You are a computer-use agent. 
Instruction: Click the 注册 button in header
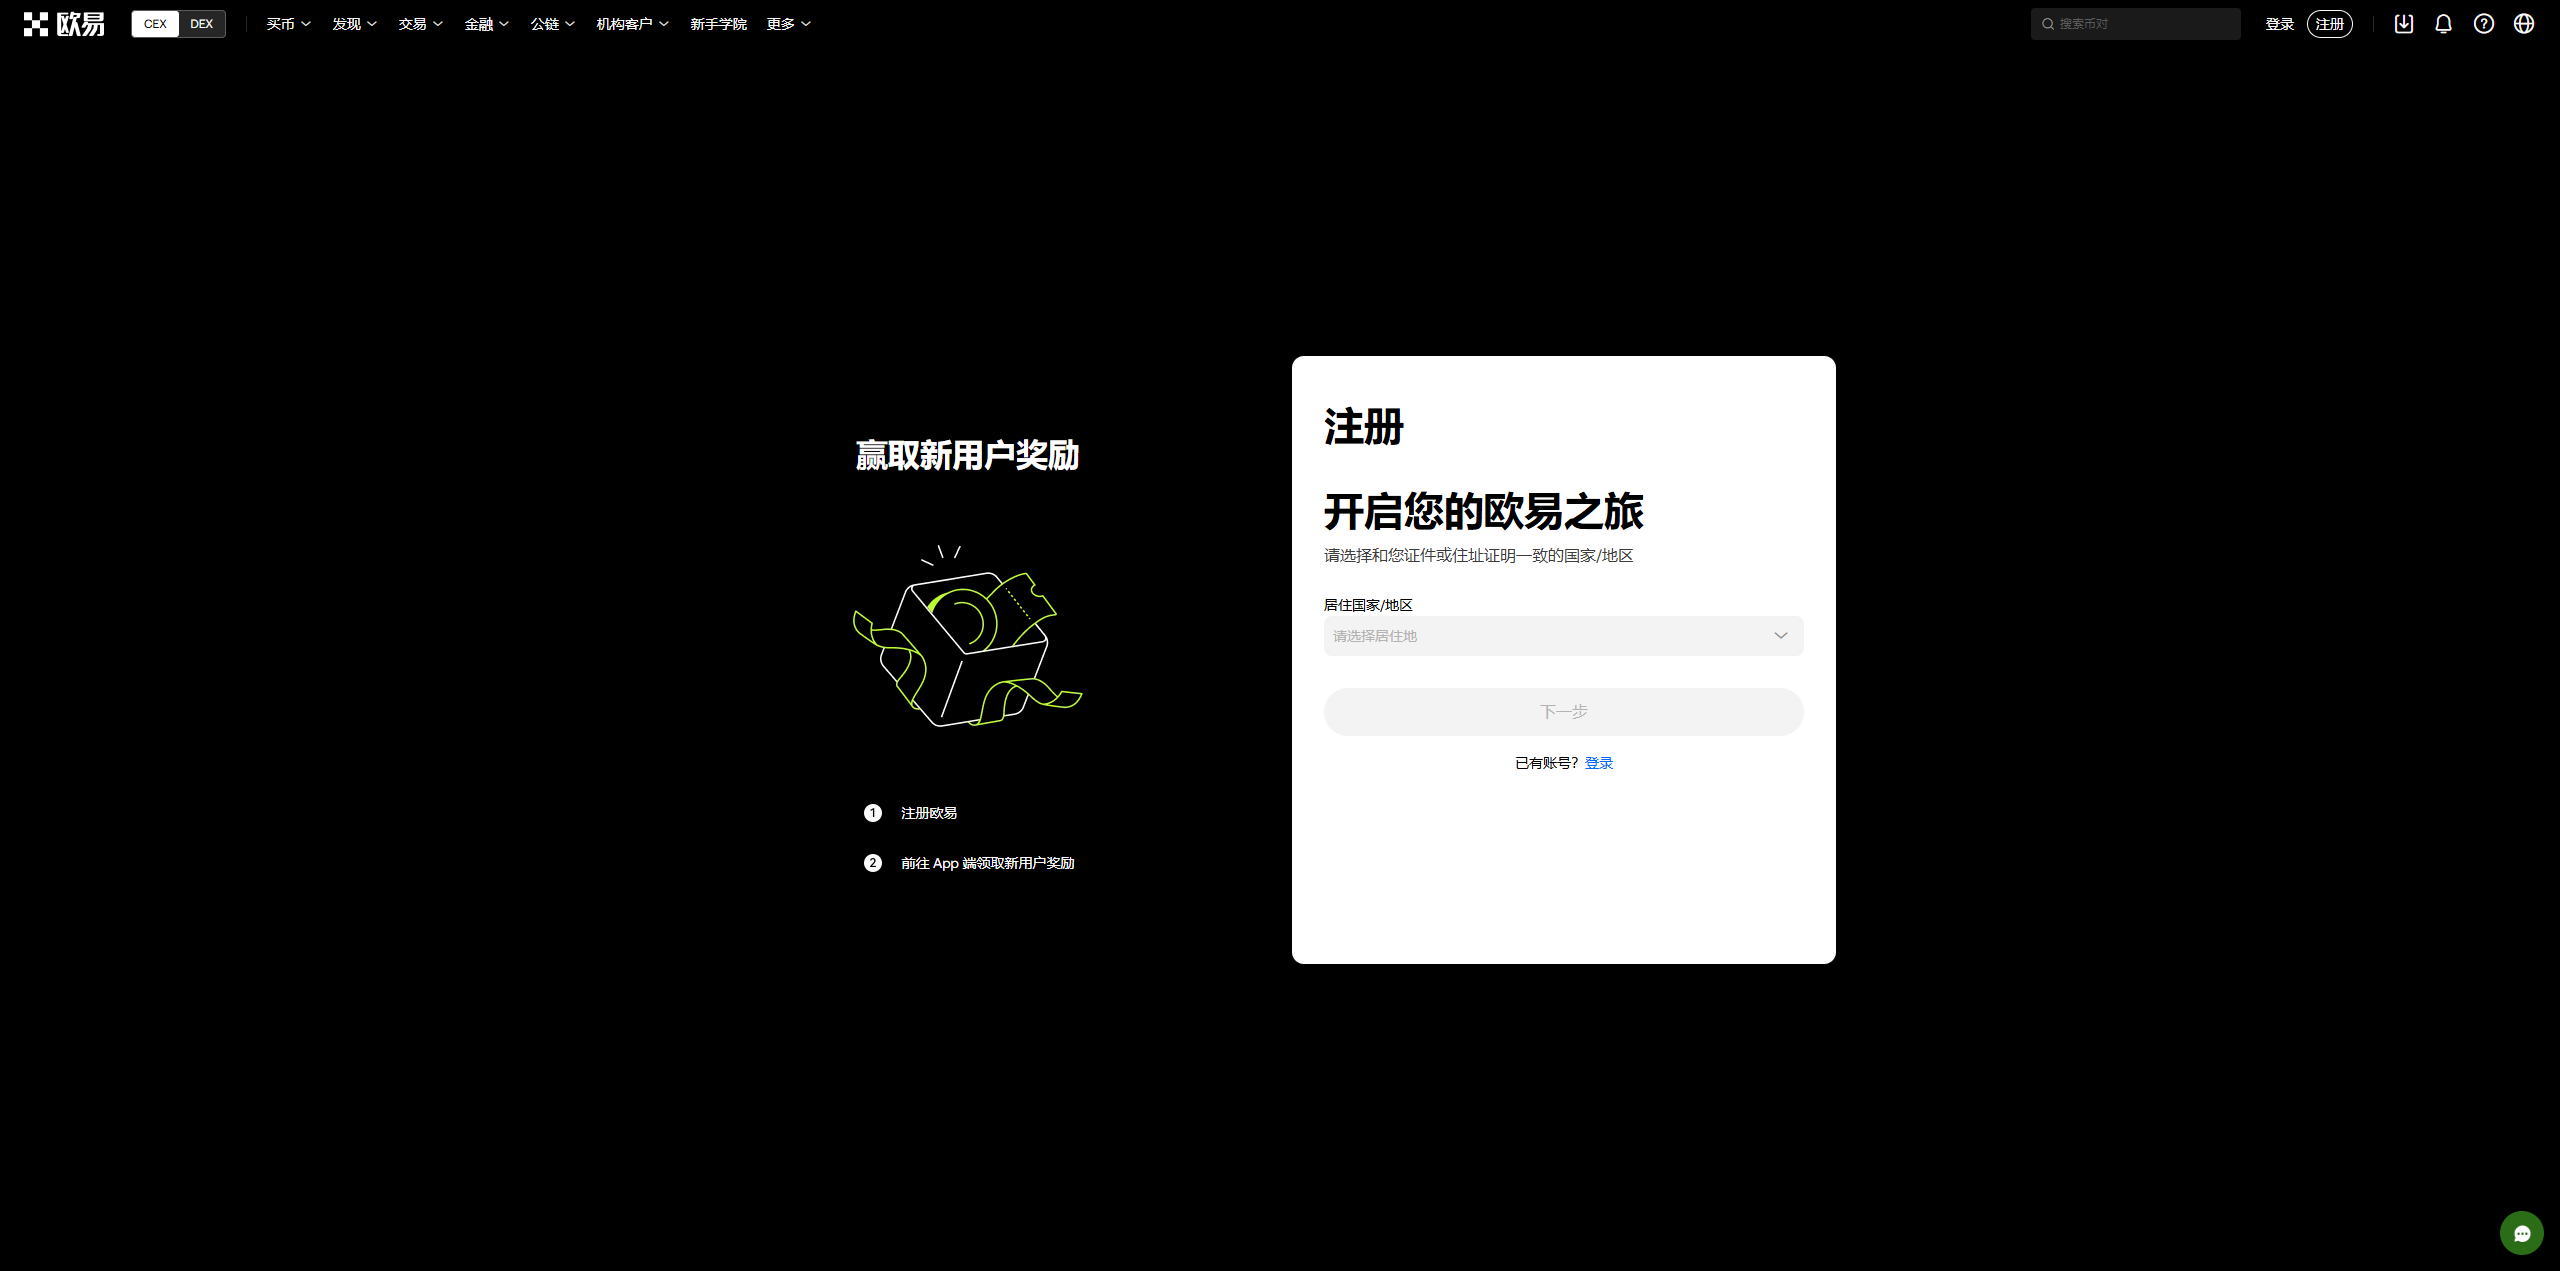click(2329, 24)
